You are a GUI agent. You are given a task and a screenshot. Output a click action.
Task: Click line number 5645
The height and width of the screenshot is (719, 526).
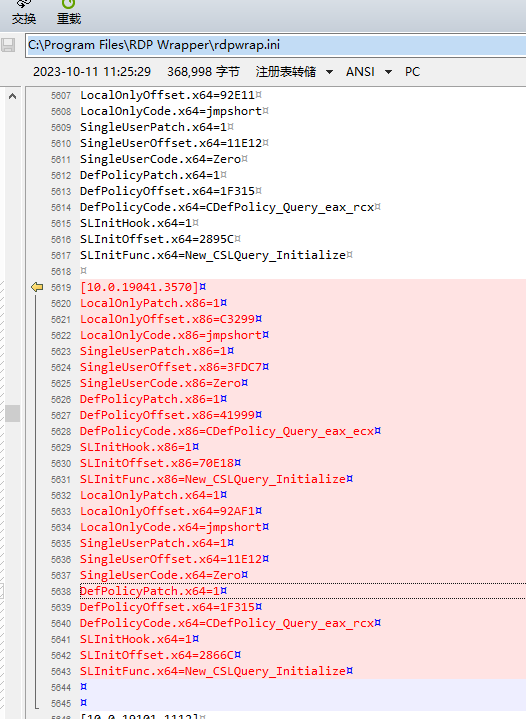pyautogui.click(x=61, y=703)
